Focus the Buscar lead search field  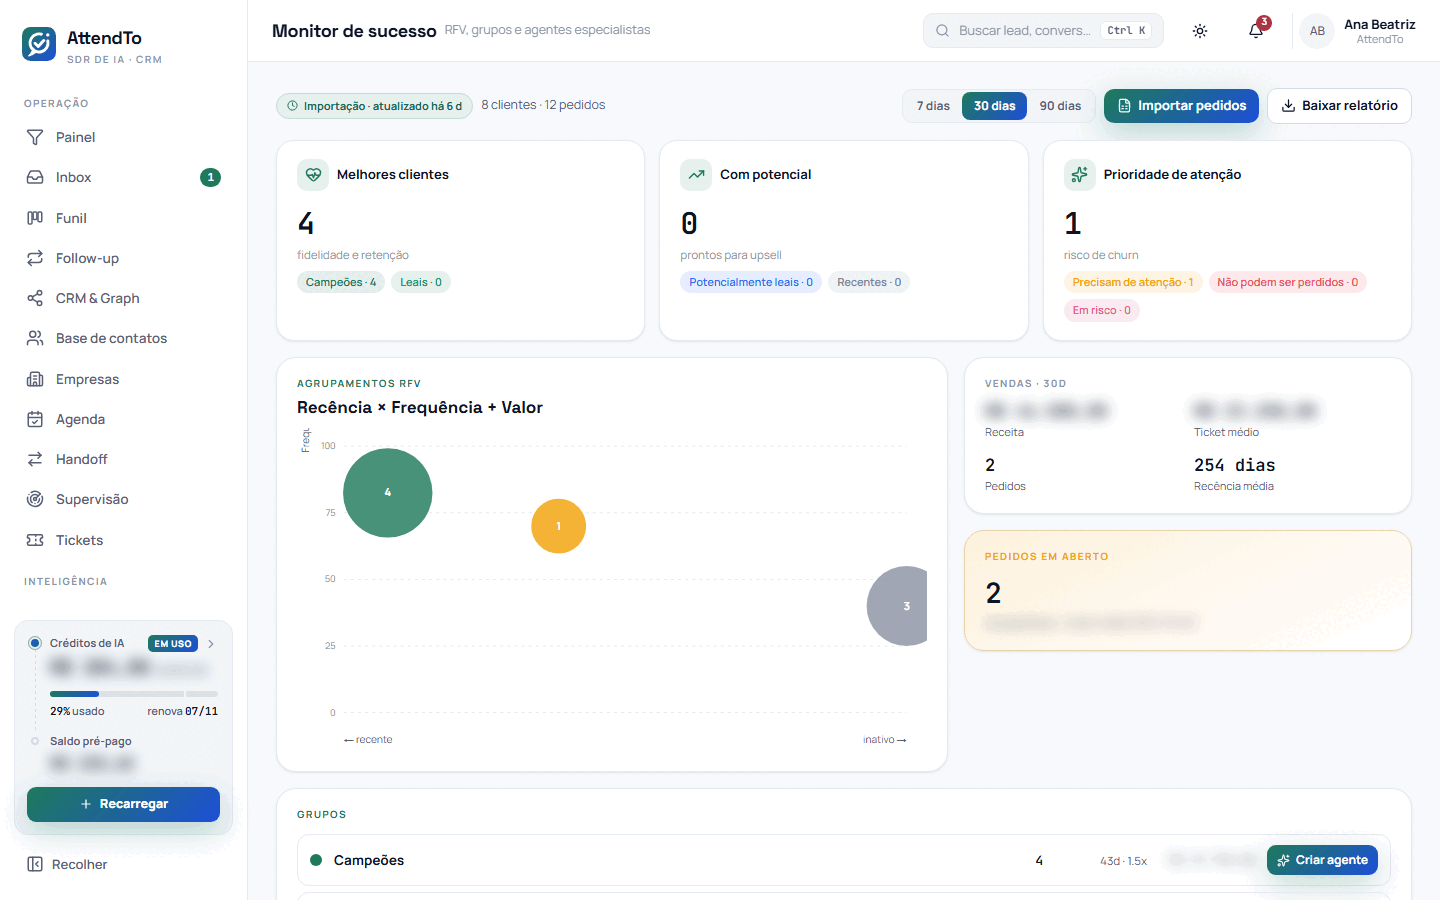pos(1043,31)
